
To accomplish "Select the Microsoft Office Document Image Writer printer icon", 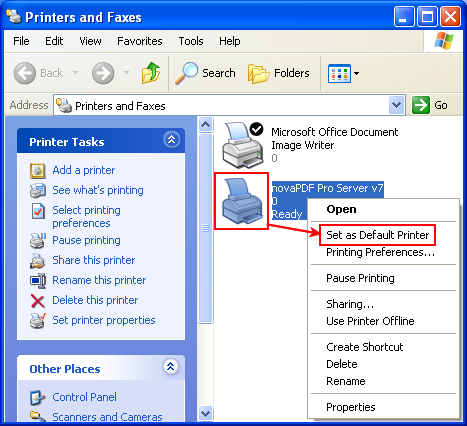I will (x=243, y=144).
